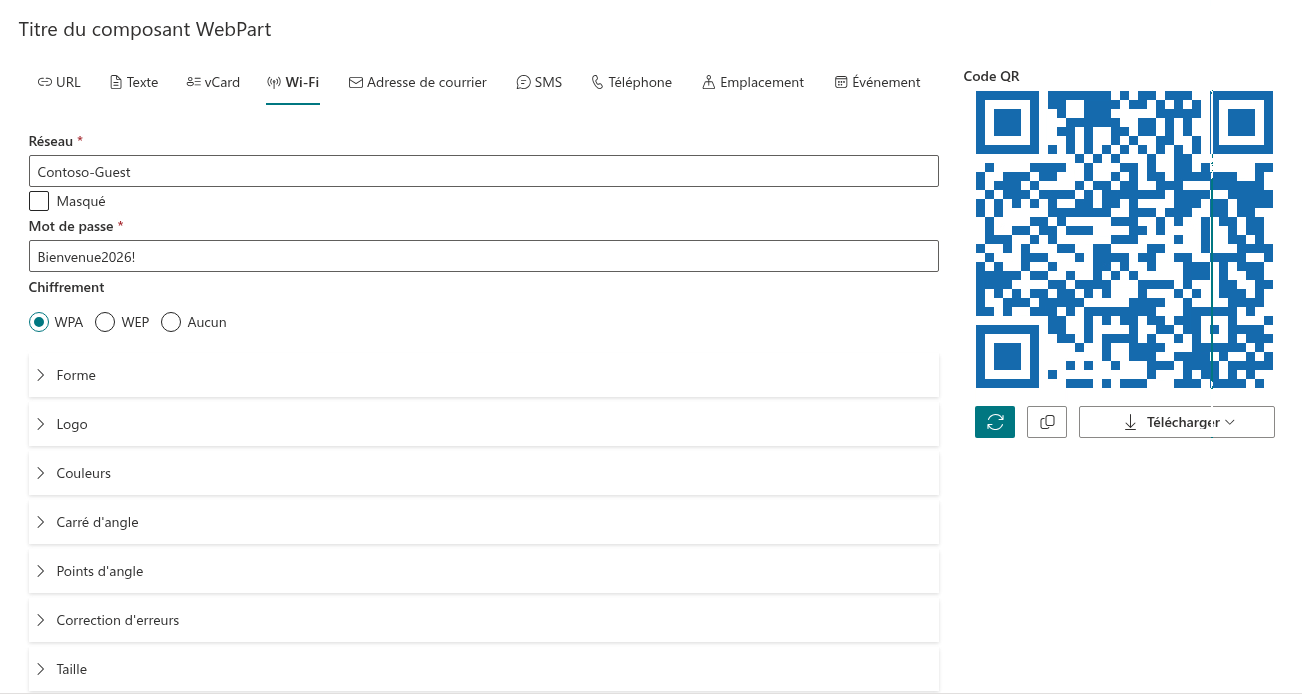1302x694 pixels.
Task: Click the "Chiffrement" label
Action: (x=67, y=287)
